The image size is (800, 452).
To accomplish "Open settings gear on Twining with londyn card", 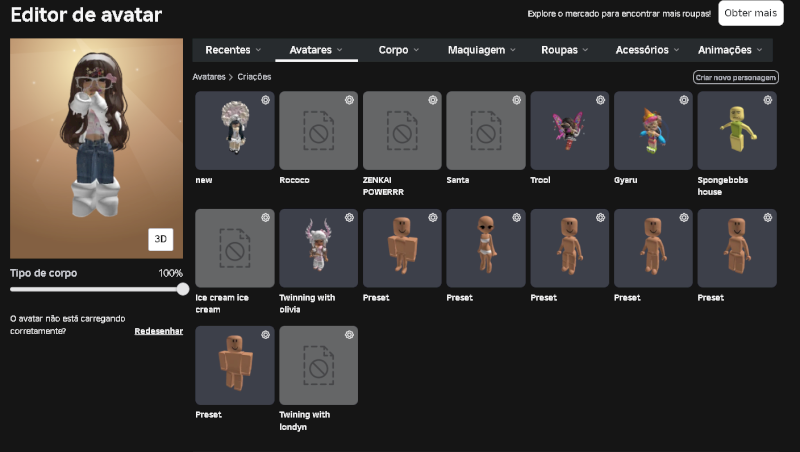I will coord(349,335).
